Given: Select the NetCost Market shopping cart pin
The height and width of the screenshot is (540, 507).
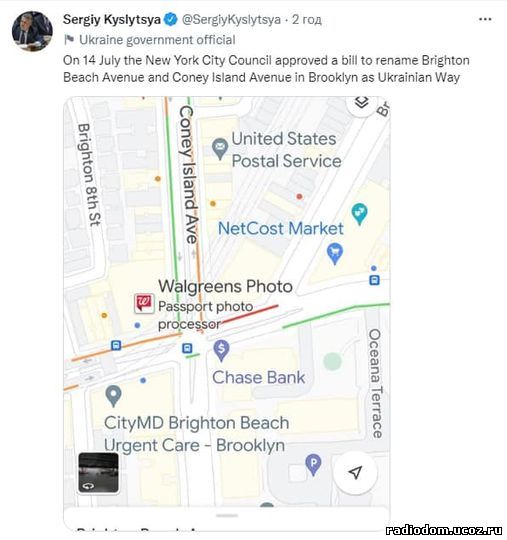Looking at the screenshot, I should pyautogui.click(x=334, y=253).
